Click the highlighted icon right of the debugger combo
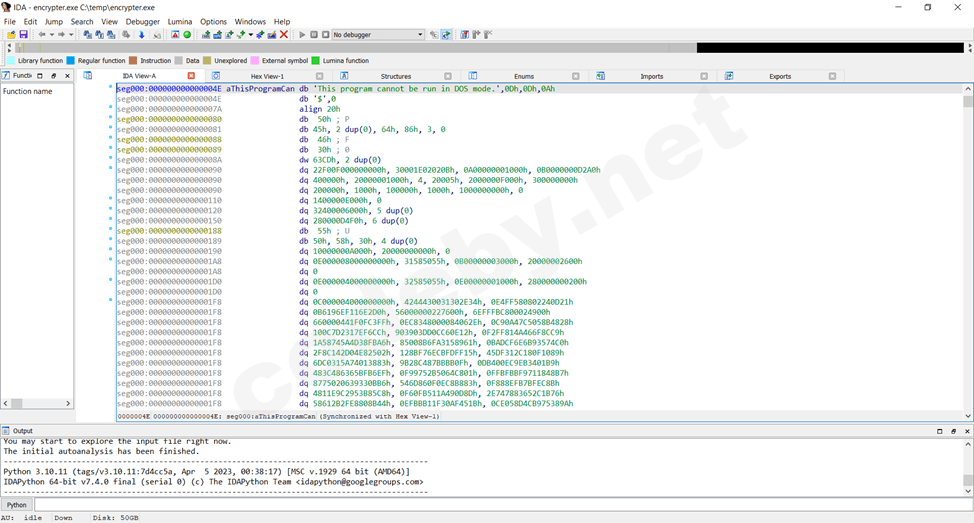Viewport: 974px width, 523px height. pos(446,34)
